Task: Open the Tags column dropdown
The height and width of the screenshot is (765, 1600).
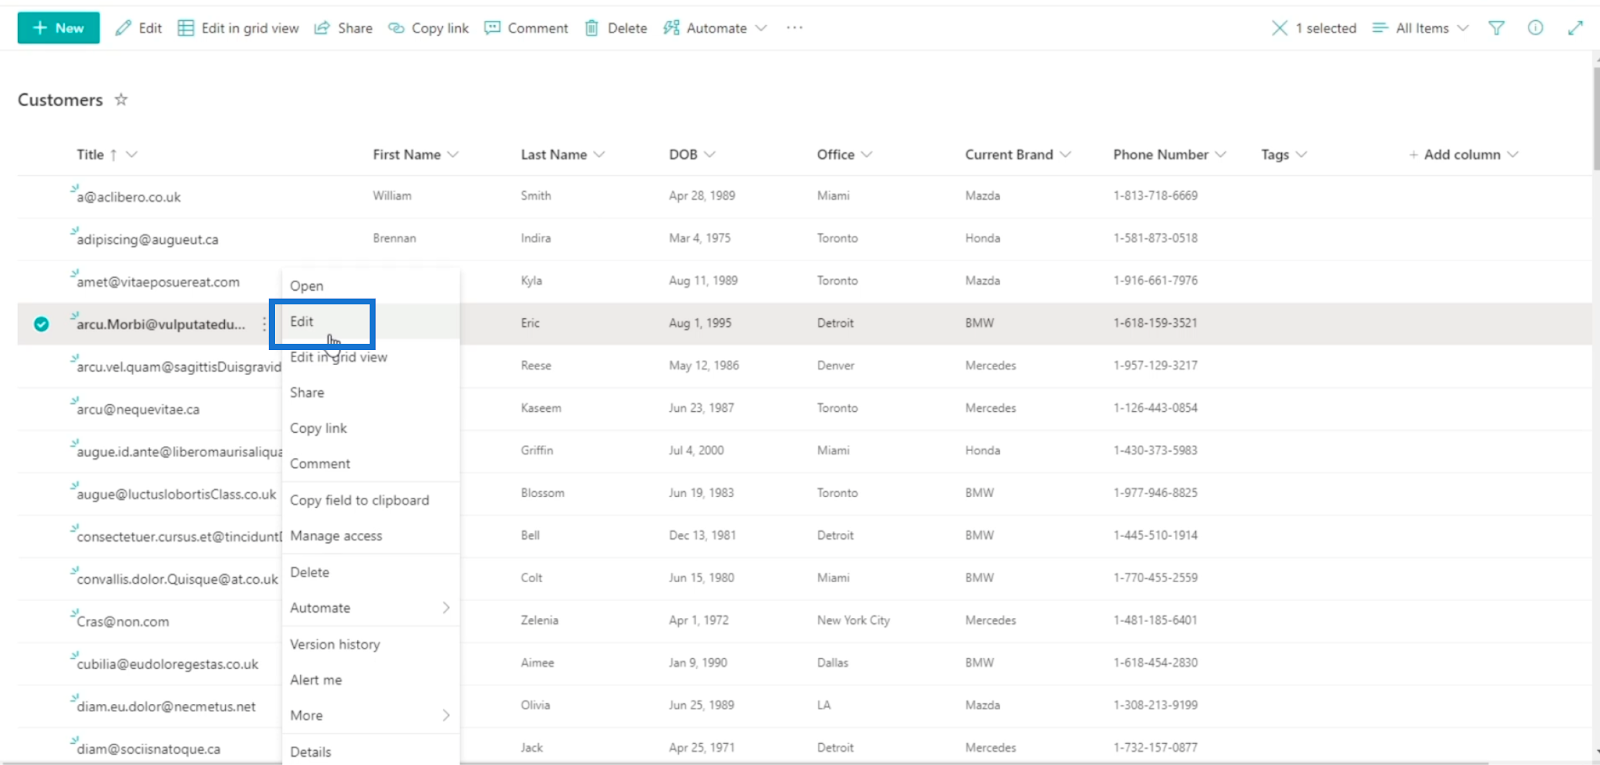Action: (1301, 154)
